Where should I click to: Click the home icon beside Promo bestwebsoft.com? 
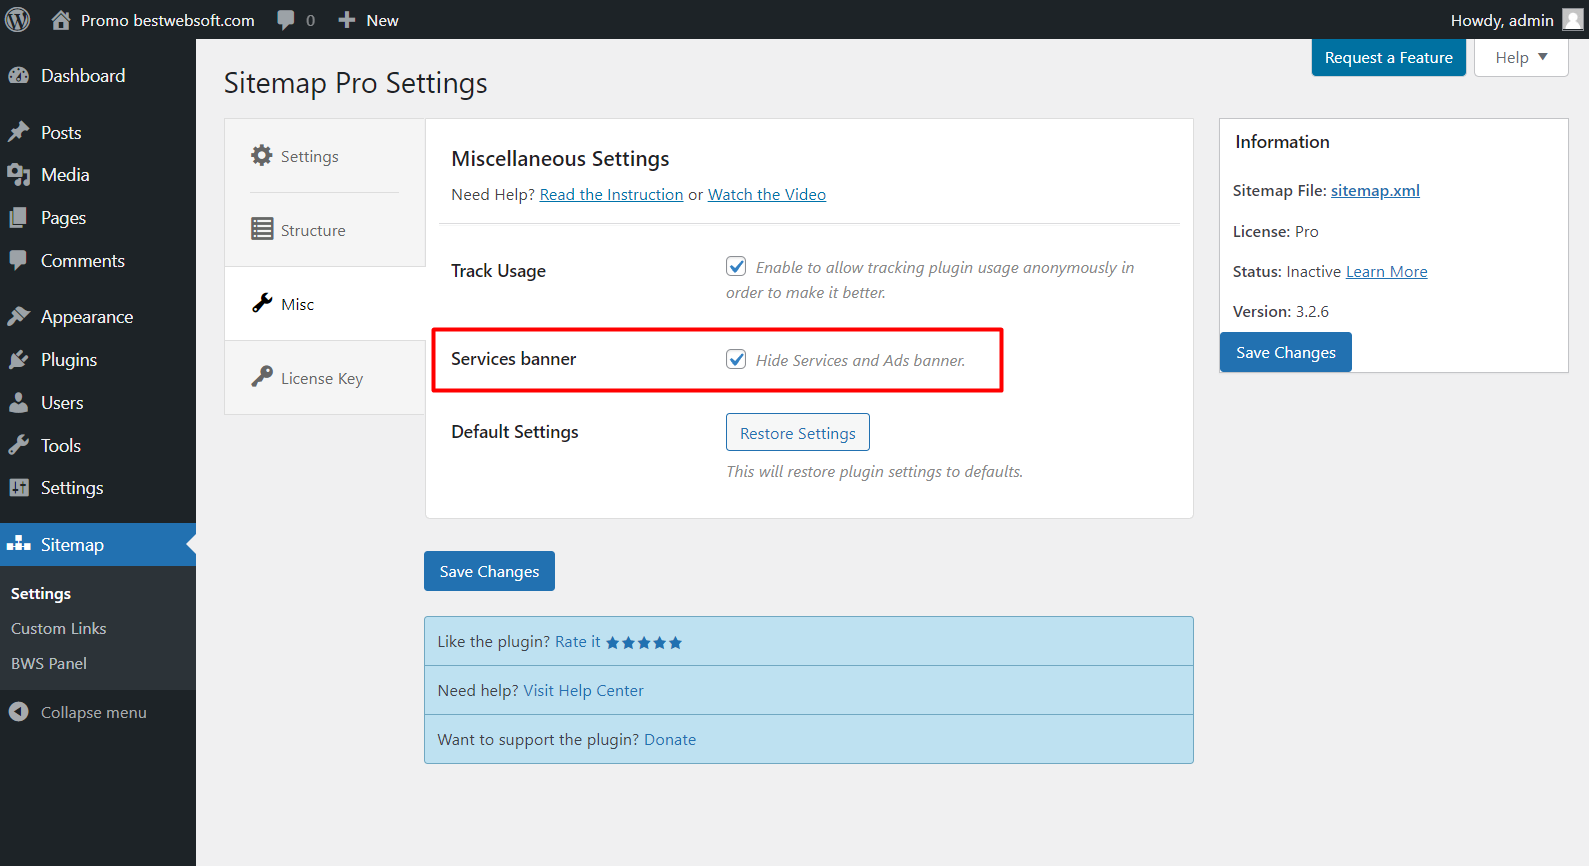click(61, 20)
